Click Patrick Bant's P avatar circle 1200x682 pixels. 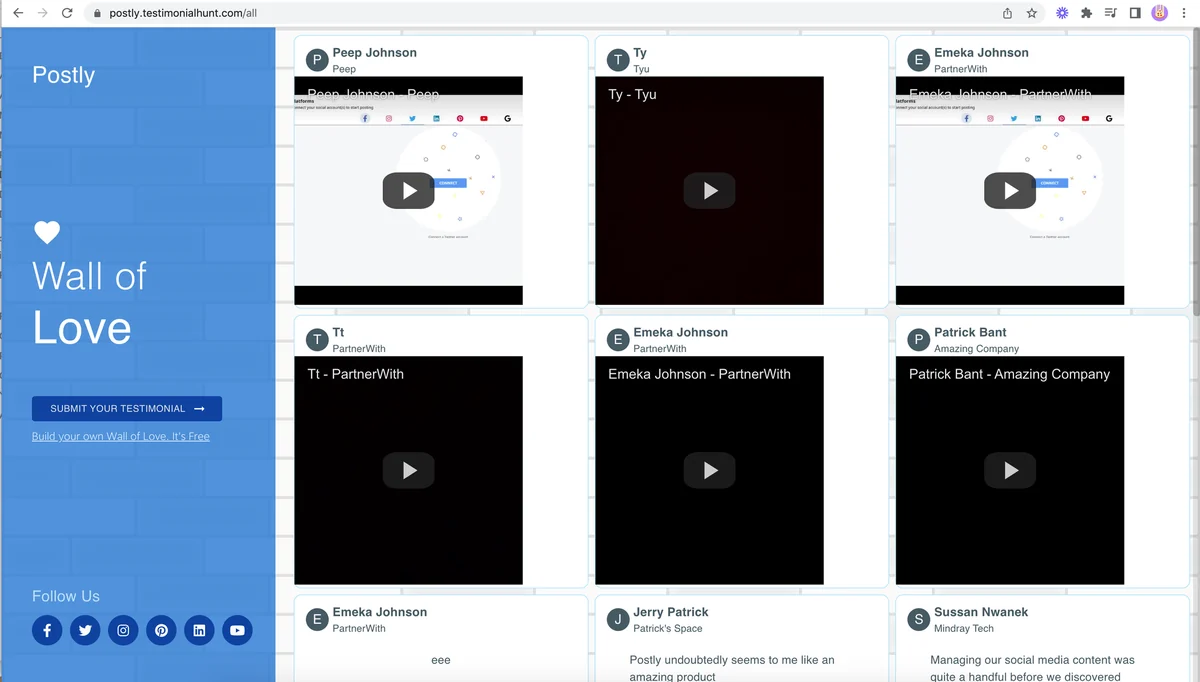[x=919, y=340]
